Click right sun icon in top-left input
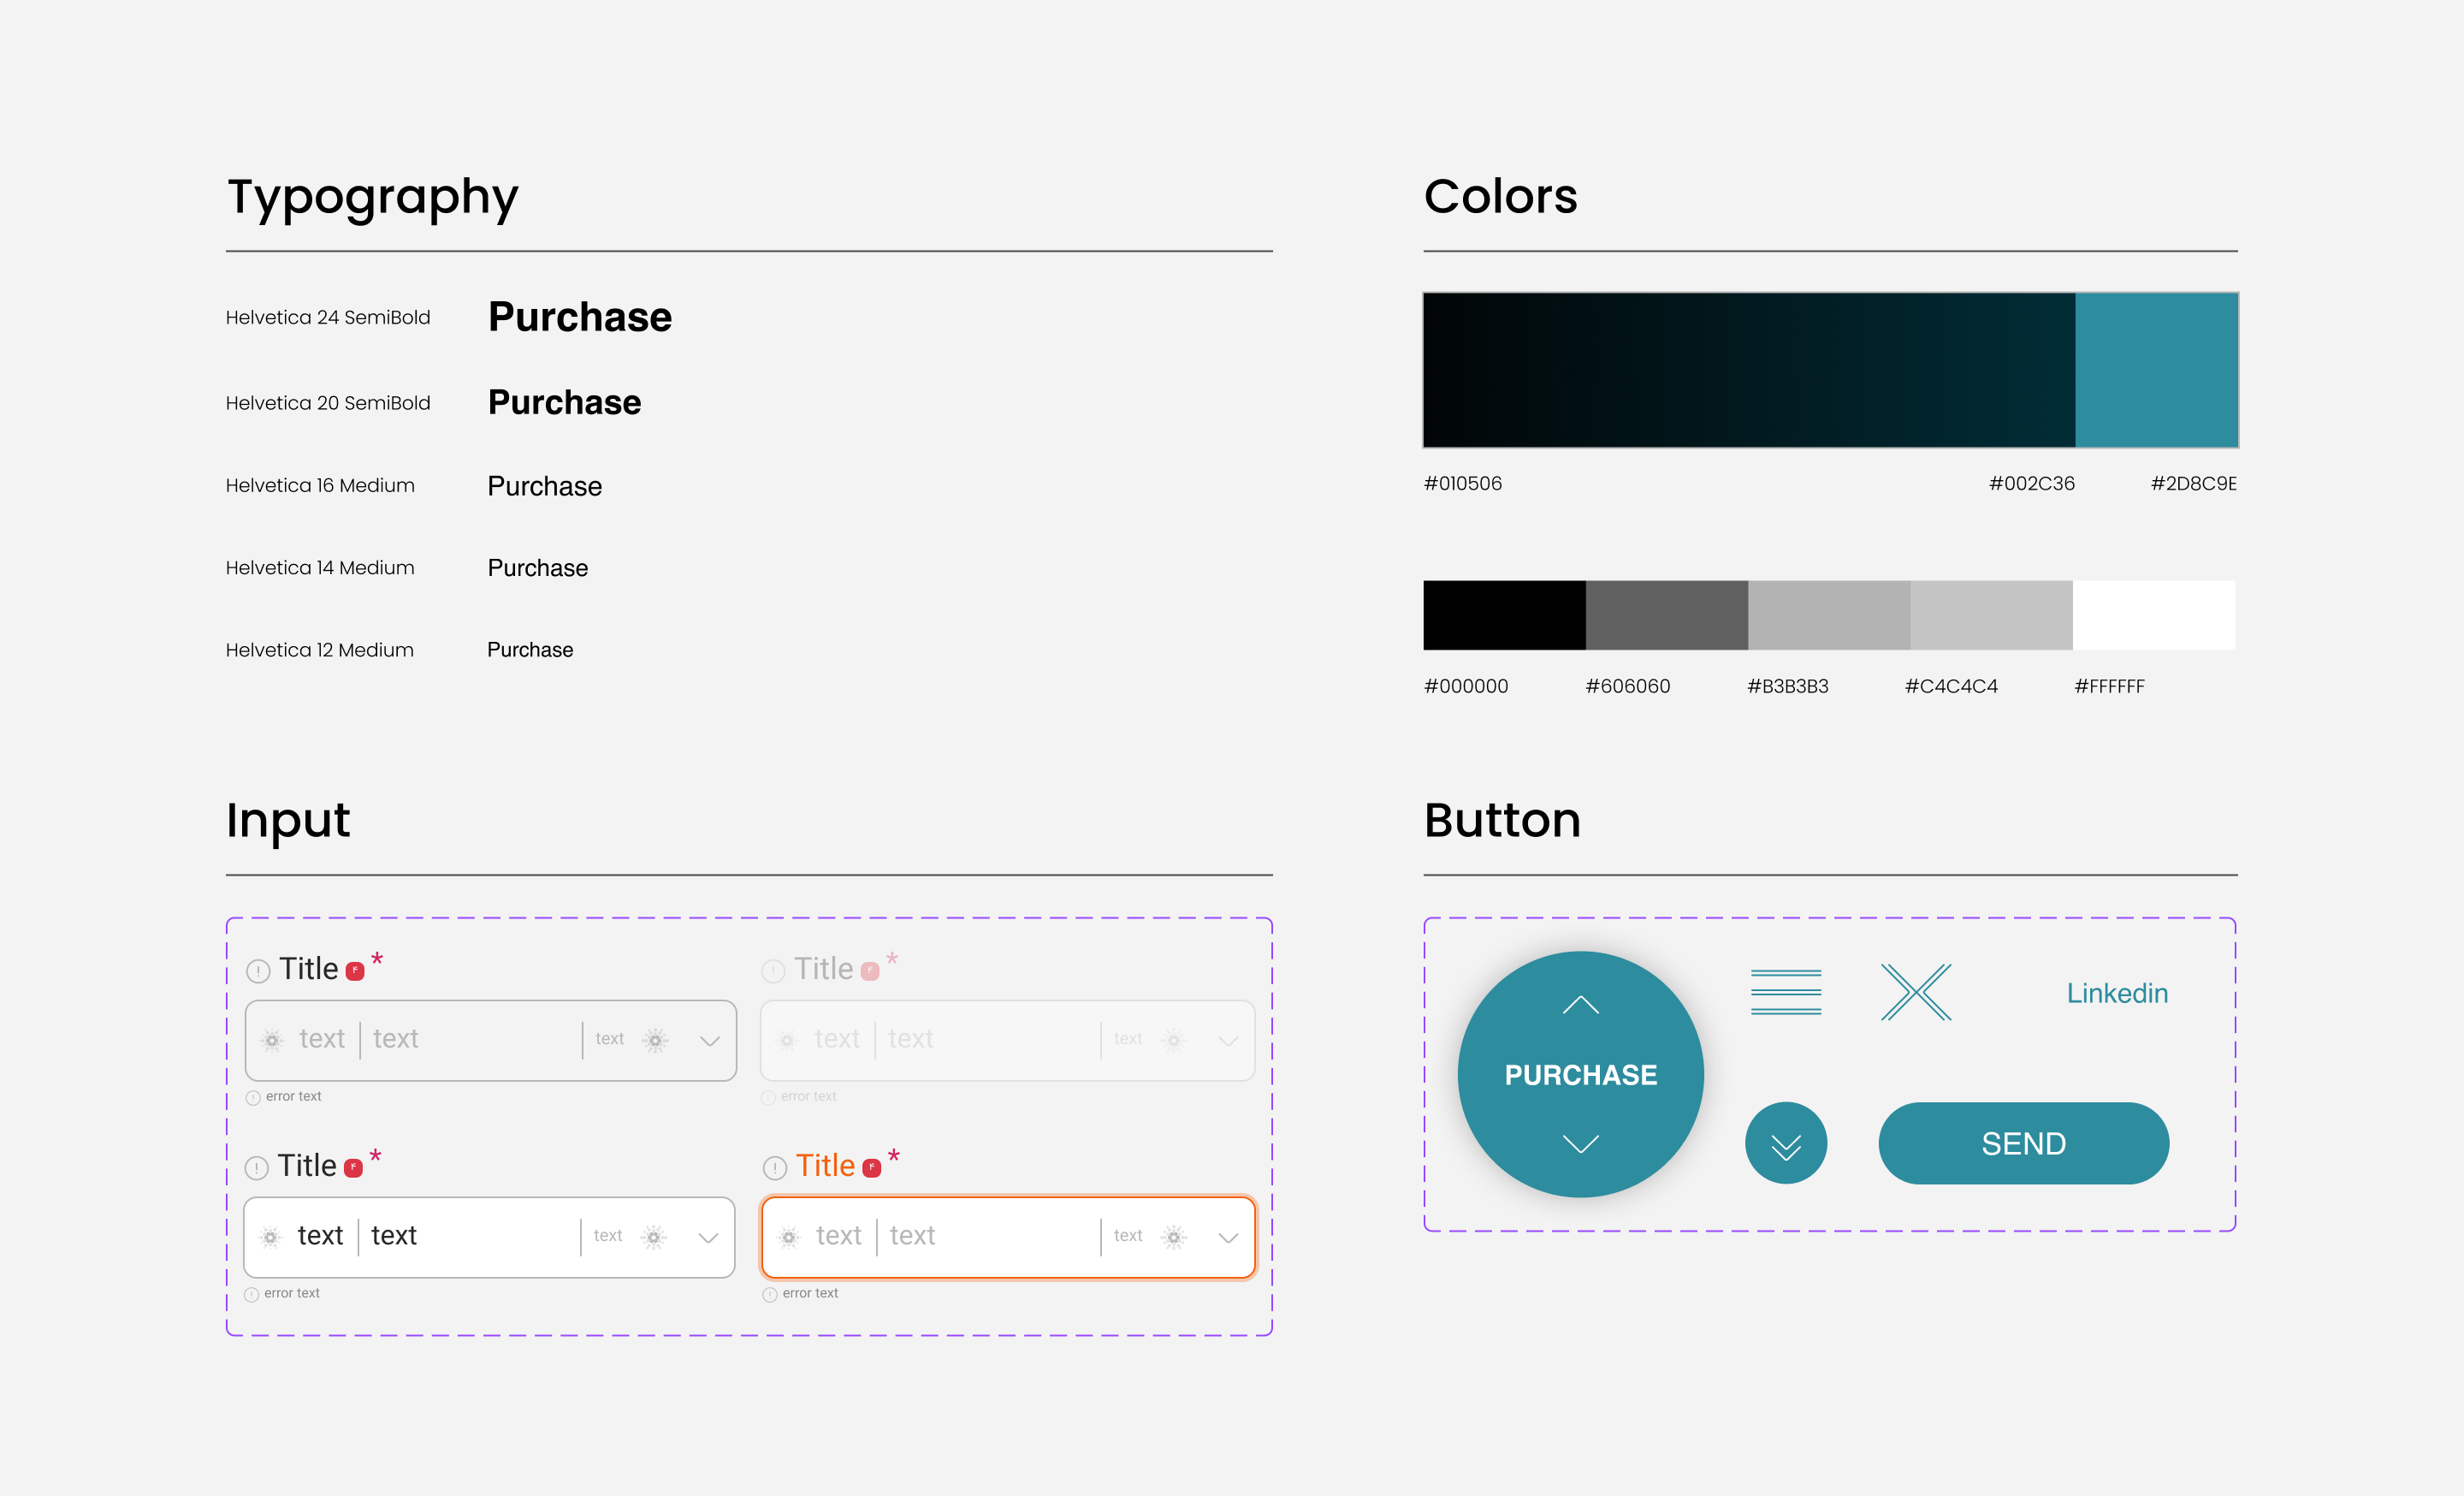The width and height of the screenshot is (2464, 1496). [656, 1040]
